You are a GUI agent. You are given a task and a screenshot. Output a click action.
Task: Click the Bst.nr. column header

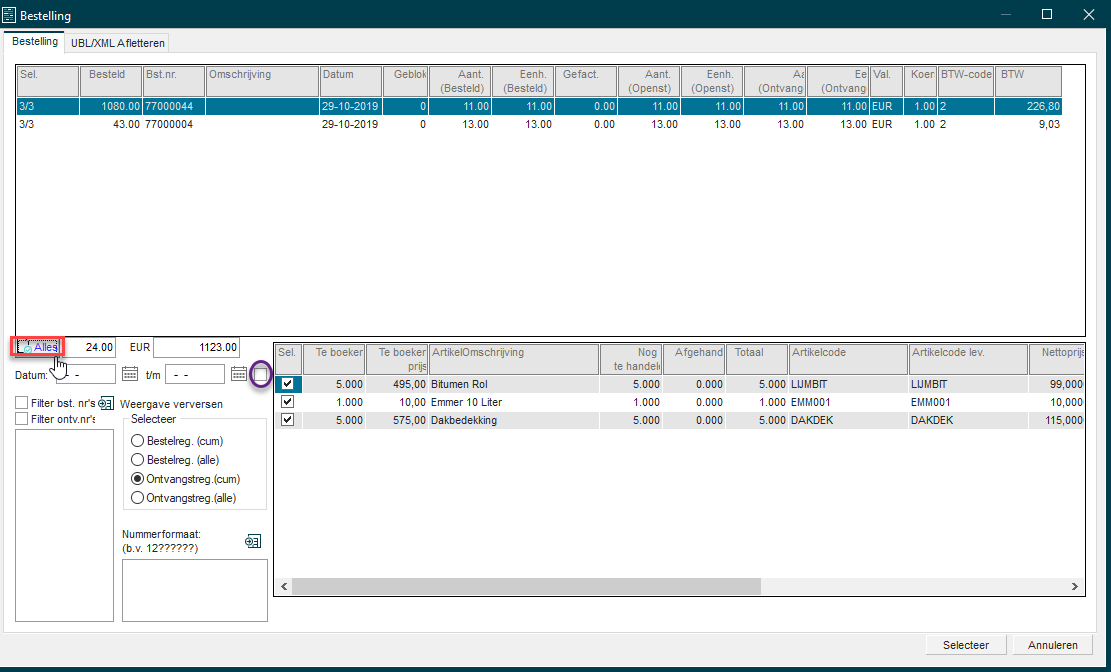174,82
